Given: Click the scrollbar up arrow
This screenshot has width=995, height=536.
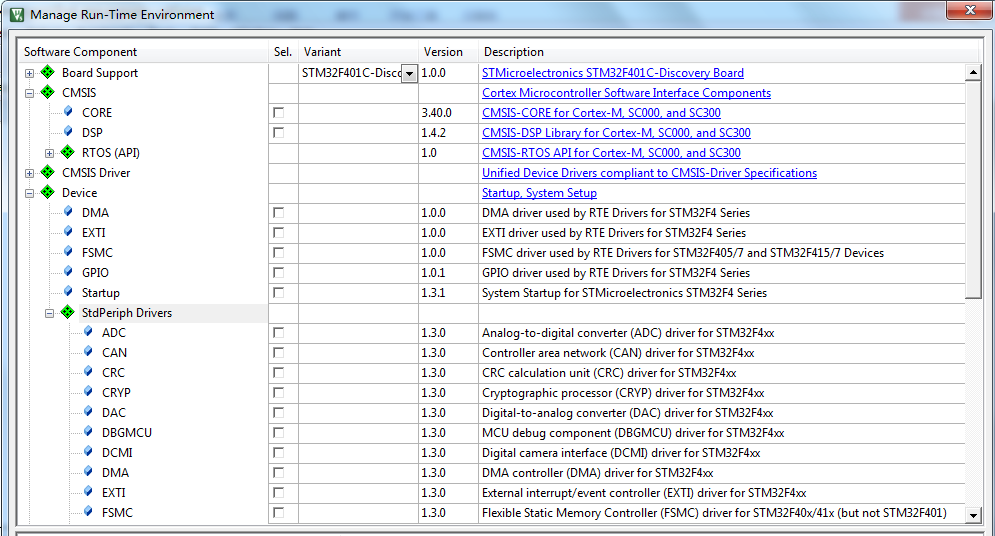Looking at the screenshot, I should point(973,73).
